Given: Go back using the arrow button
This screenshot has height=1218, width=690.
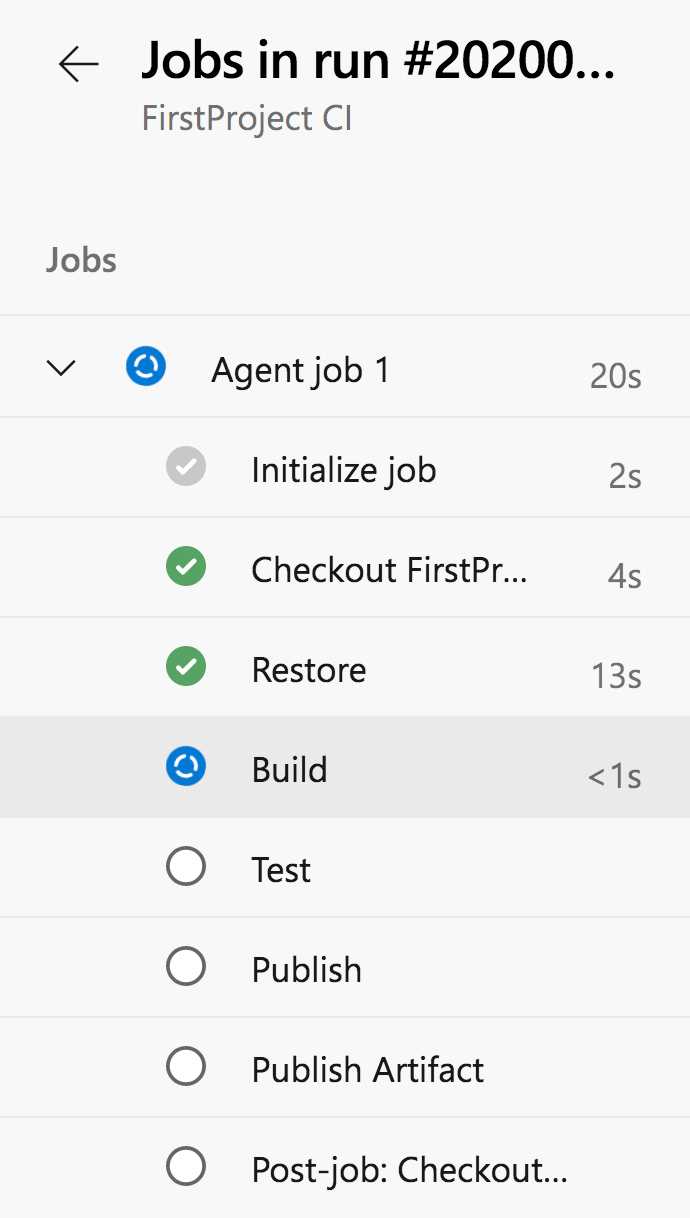Looking at the screenshot, I should 78,64.
